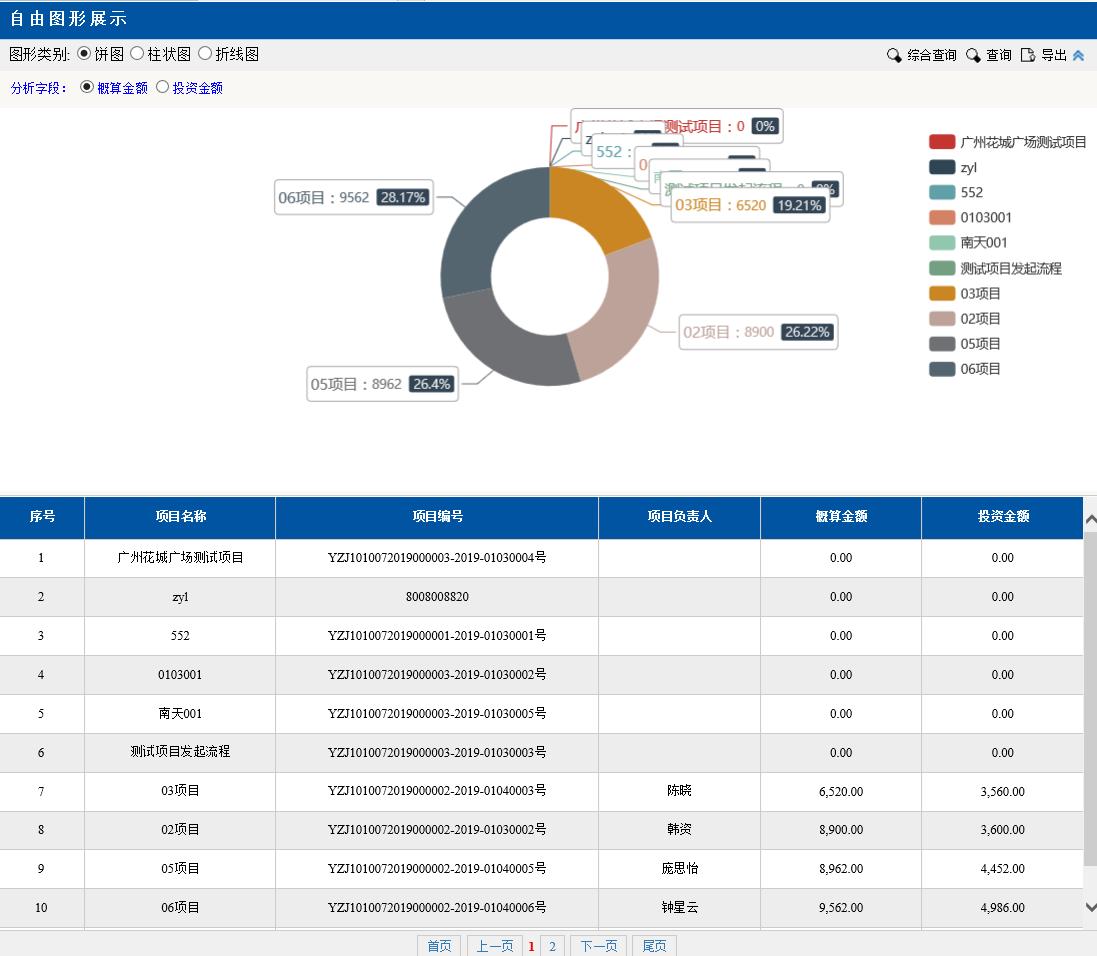Click the 尾页 pagination button

(654, 946)
